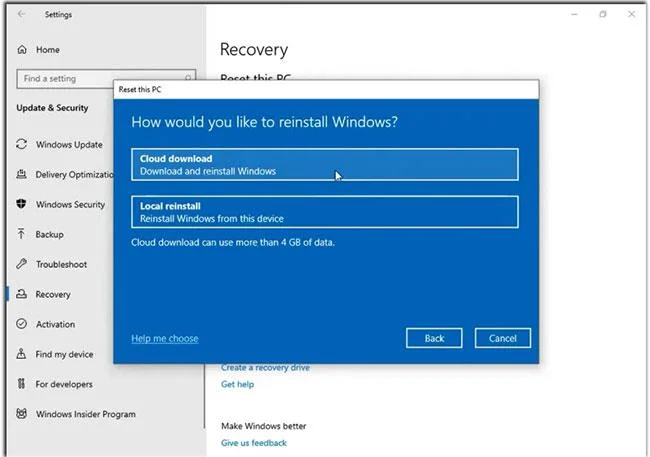
Task: Click the 'How would you like to reinstall Windows?' heading
Action: click(x=264, y=122)
